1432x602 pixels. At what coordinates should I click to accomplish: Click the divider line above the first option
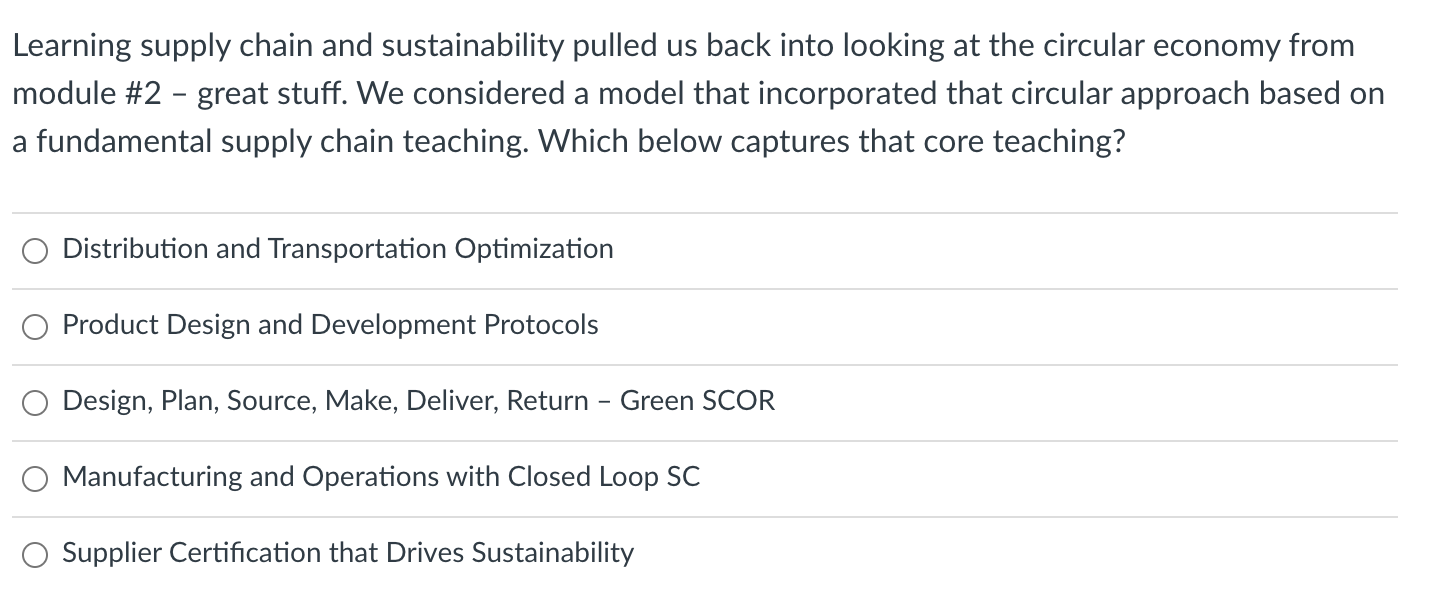click(700, 212)
